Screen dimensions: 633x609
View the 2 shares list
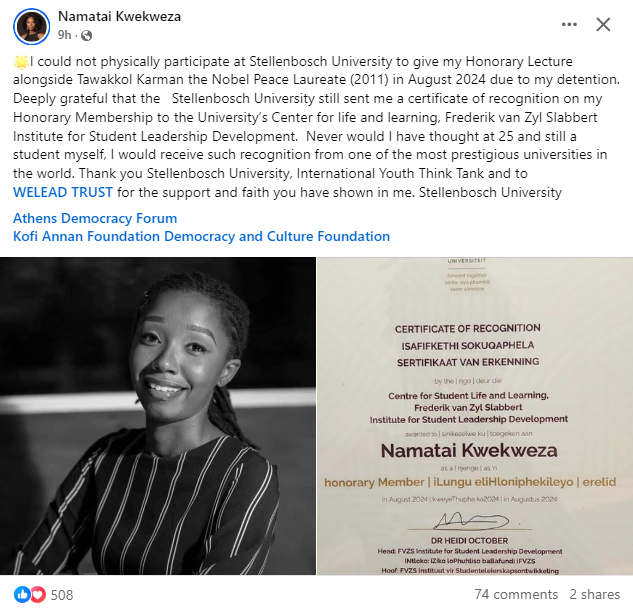[x=595, y=594]
